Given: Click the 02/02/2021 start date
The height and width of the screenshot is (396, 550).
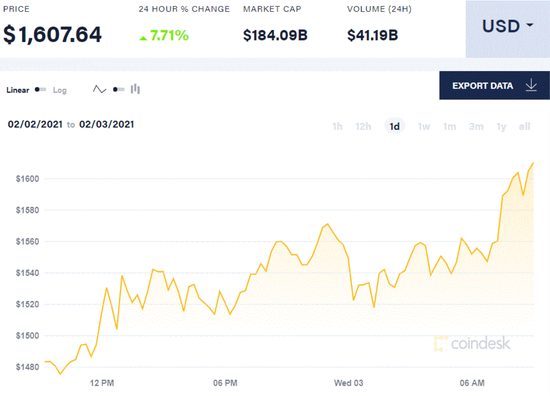Looking at the screenshot, I should coord(35,124).
